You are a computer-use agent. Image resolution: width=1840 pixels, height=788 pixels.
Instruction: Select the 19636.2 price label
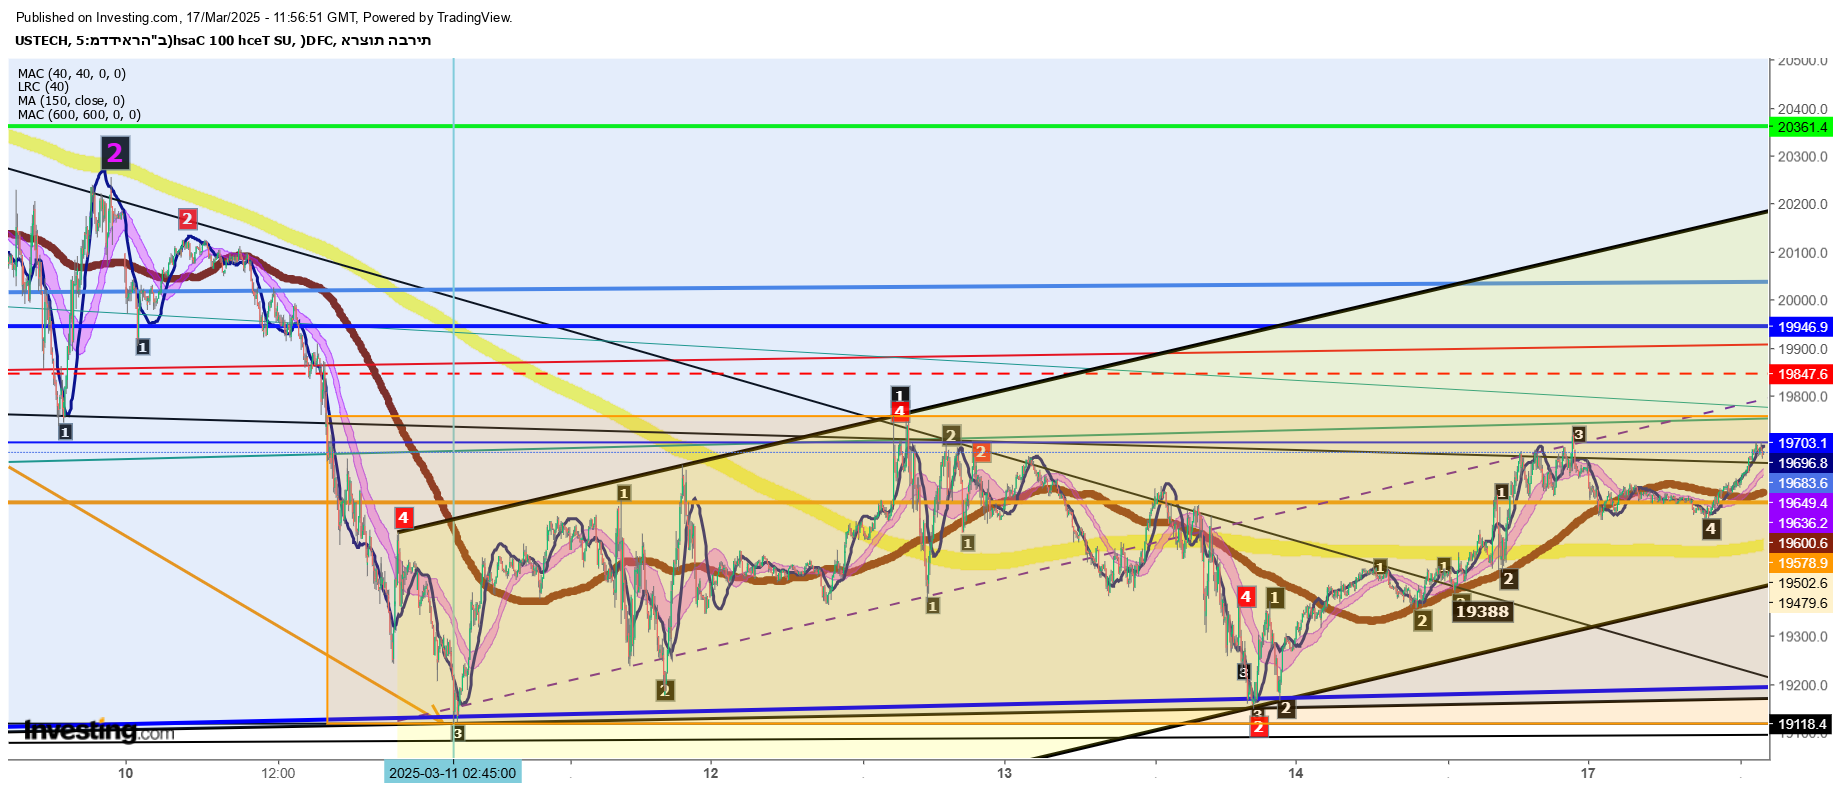1802,523
